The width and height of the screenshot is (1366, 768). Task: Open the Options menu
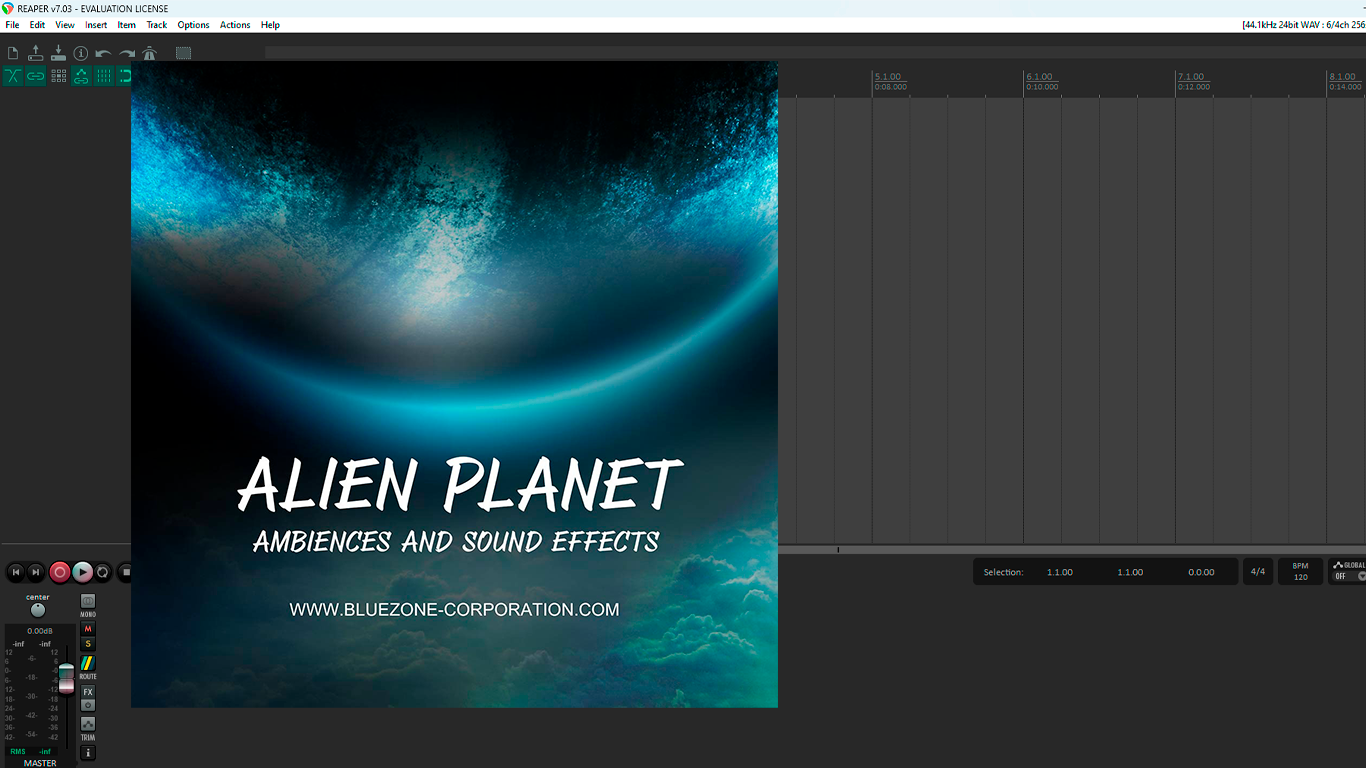tap(193, 25)
